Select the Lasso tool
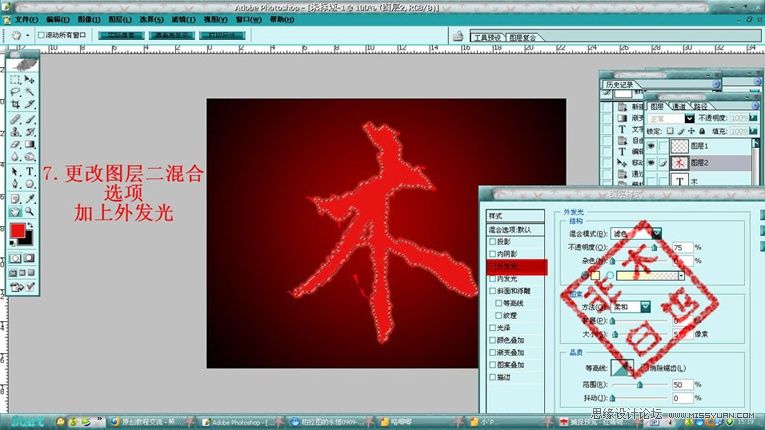 pyautogui.click(x=15, y=92)
